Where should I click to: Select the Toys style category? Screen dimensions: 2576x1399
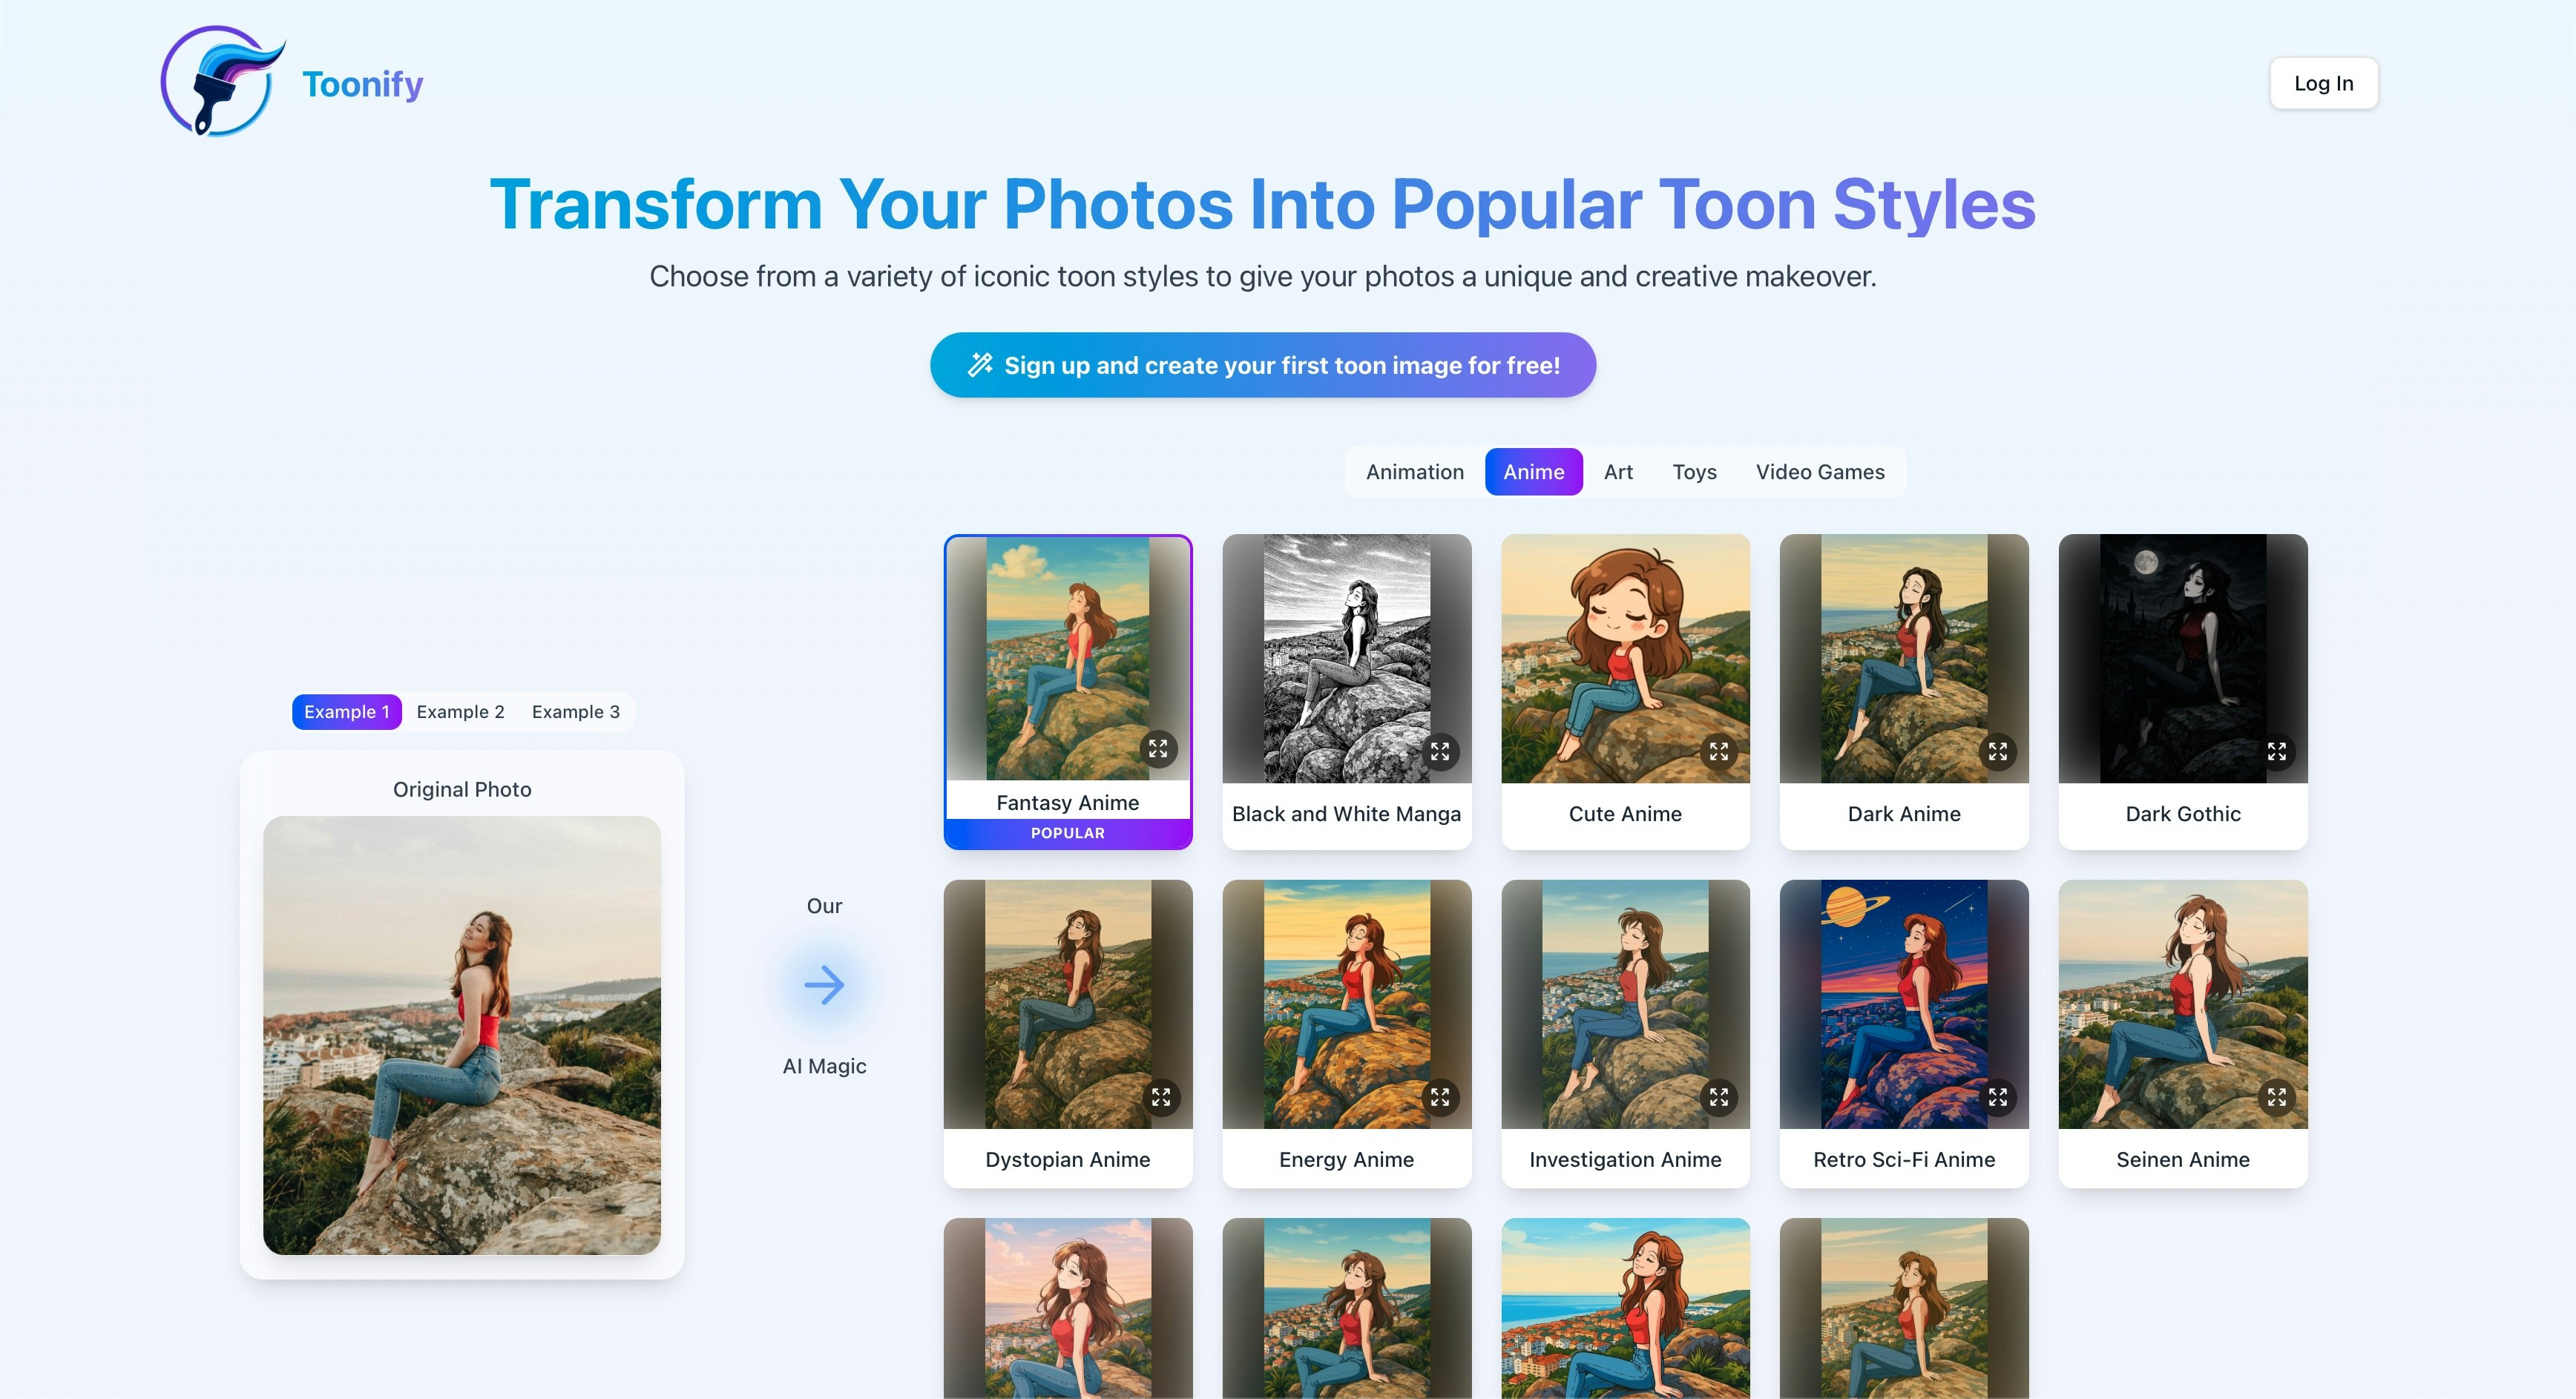tap(1694, 472)
